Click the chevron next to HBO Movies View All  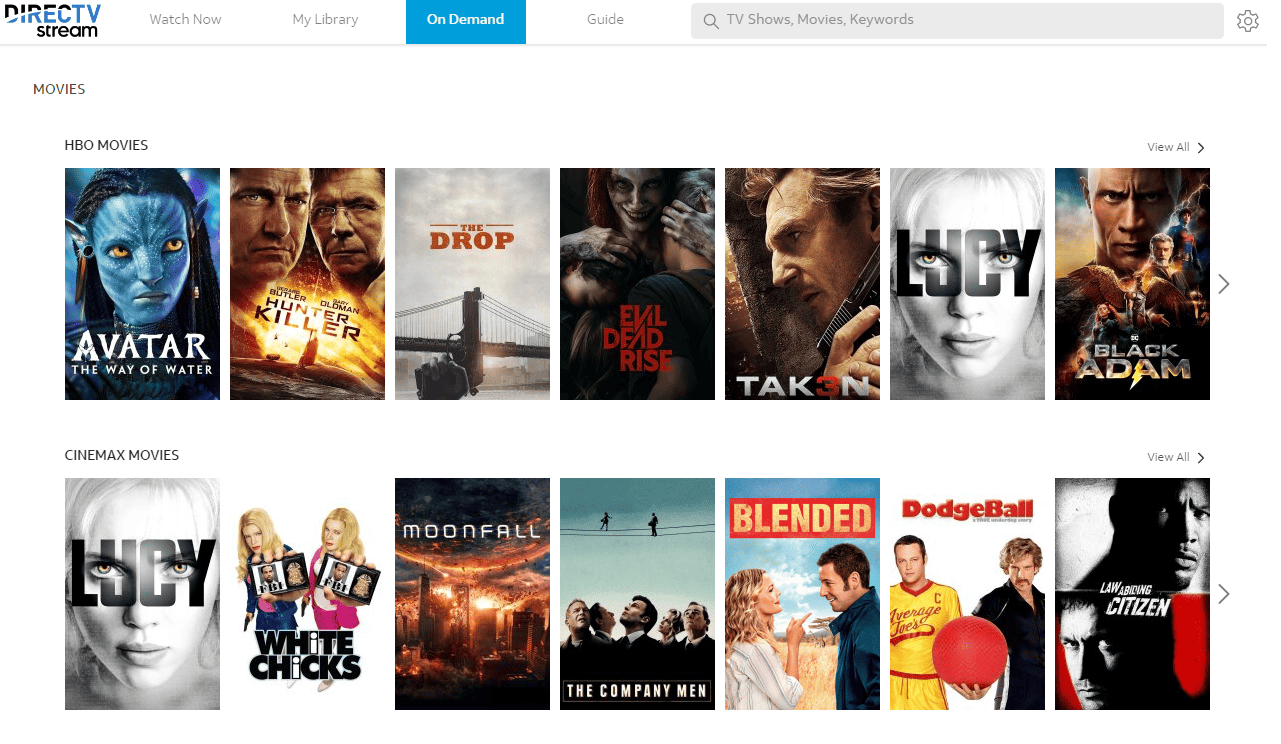[x=1199, y=147]
